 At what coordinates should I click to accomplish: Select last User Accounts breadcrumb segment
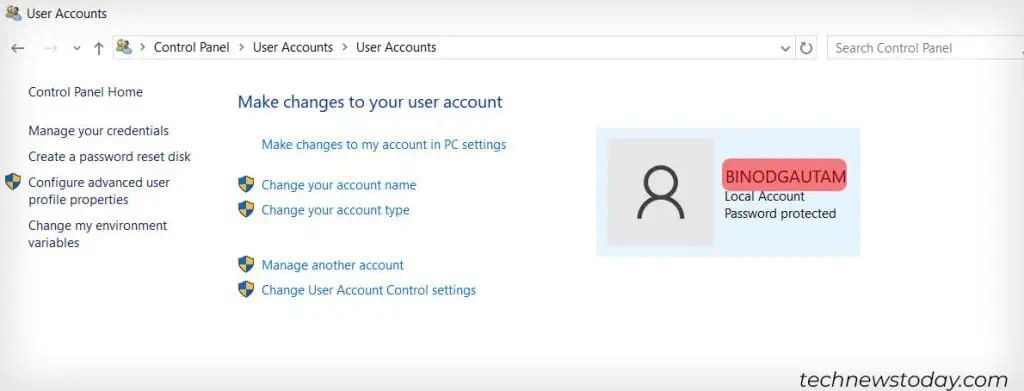pyautogui.click(x=396, y=47)
